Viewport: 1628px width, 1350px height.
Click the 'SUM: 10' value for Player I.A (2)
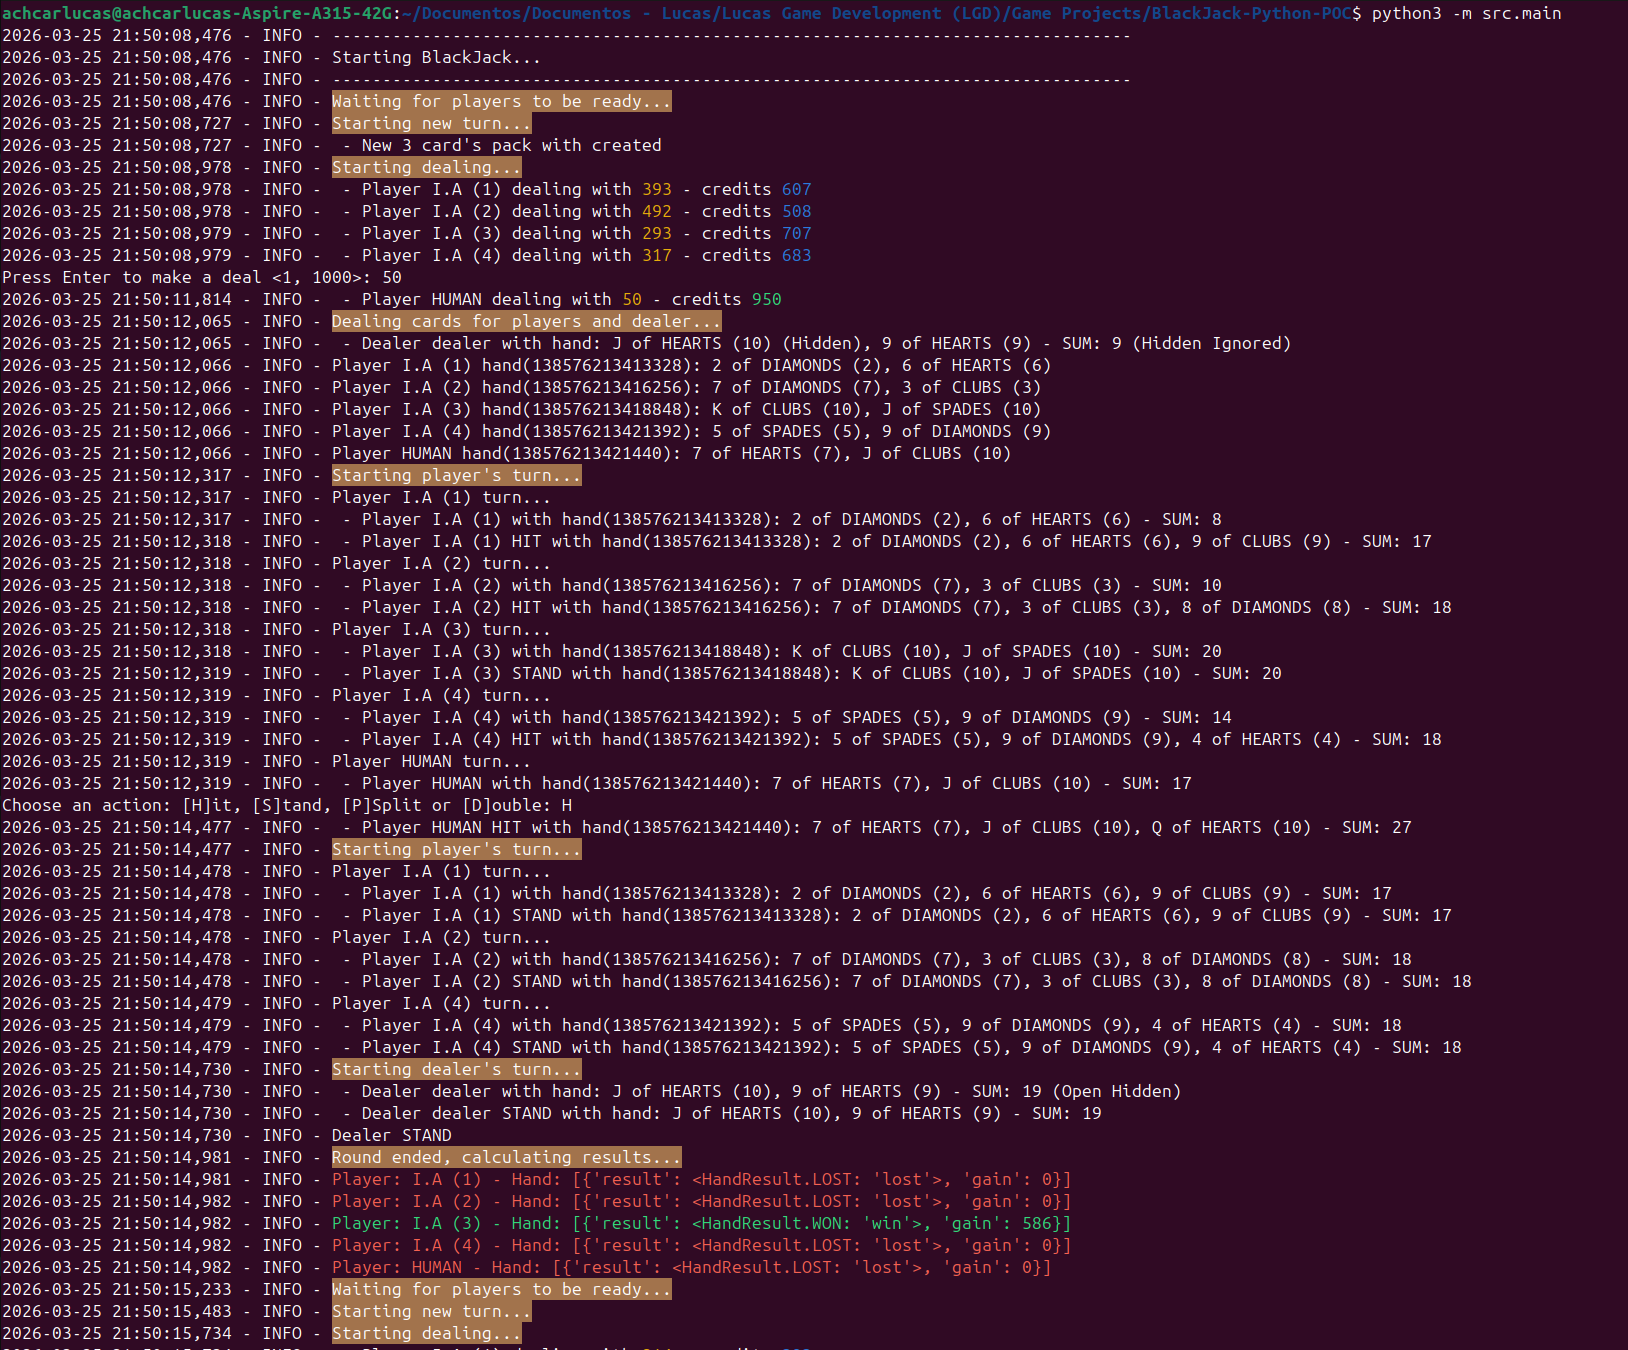pos(1186,585)
